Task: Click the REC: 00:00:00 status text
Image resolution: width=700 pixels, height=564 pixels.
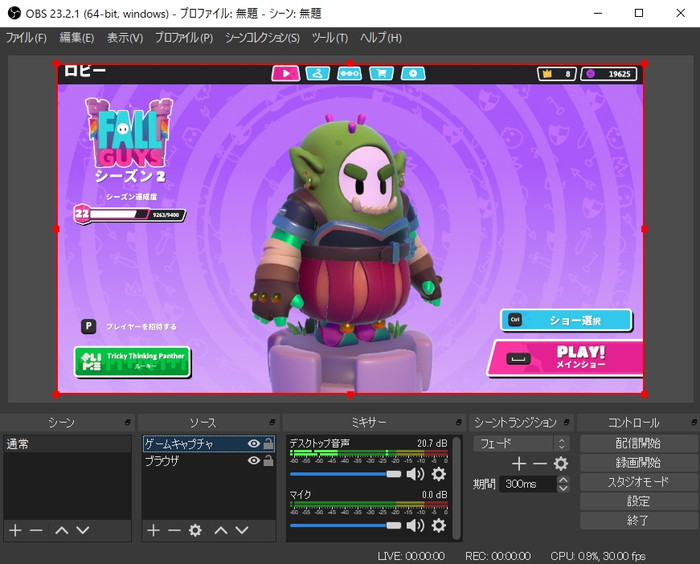Action: (x=498, y=556)
